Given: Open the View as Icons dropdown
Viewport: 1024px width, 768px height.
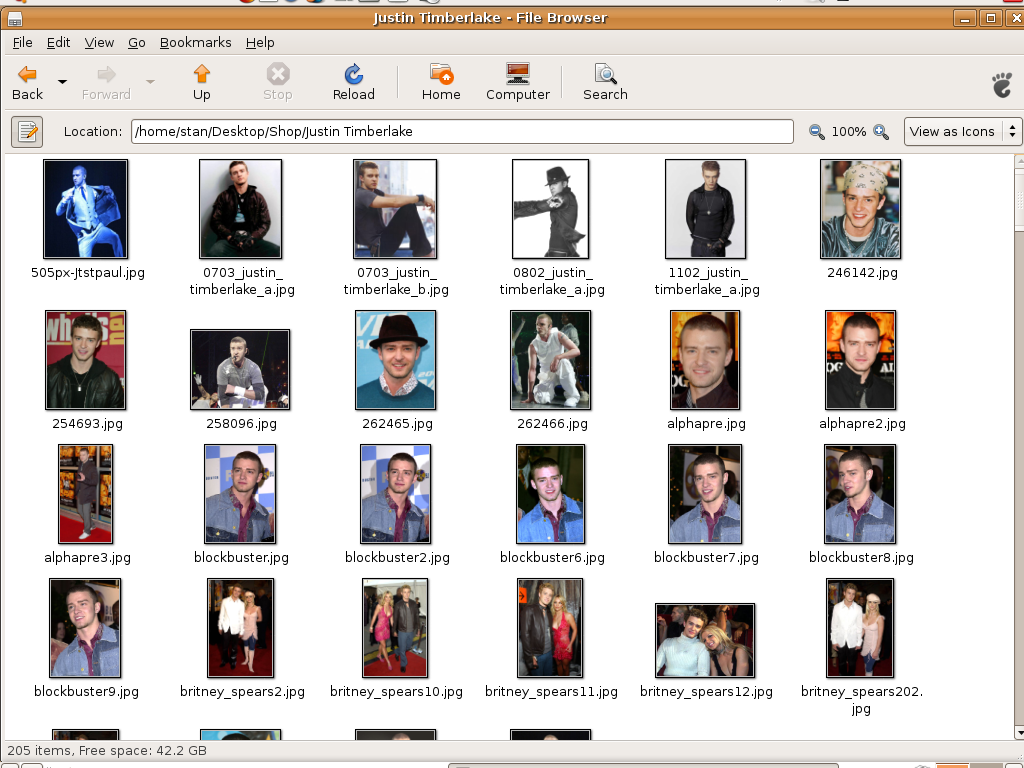Looking at the screenshot, I should pyautogui.click(x=962, y=131).
